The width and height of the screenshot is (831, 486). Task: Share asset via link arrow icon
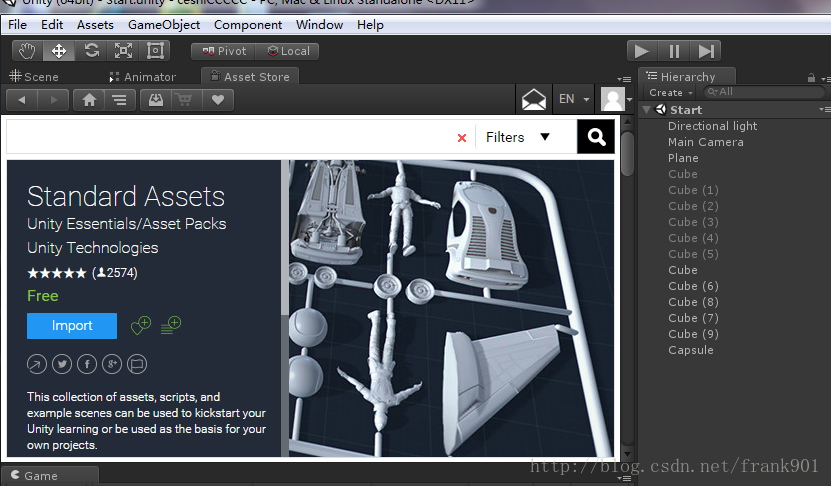click(37, 364)
